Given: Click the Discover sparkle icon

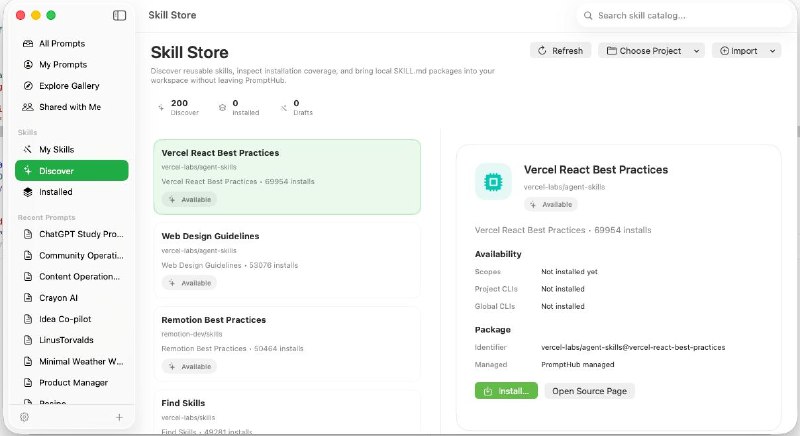Looking at the screenshot, I should (x=28, y=170).
